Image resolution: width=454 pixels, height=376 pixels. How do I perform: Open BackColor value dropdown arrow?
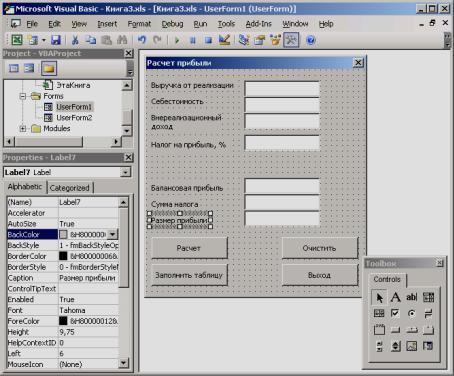[x=113, y=234]
